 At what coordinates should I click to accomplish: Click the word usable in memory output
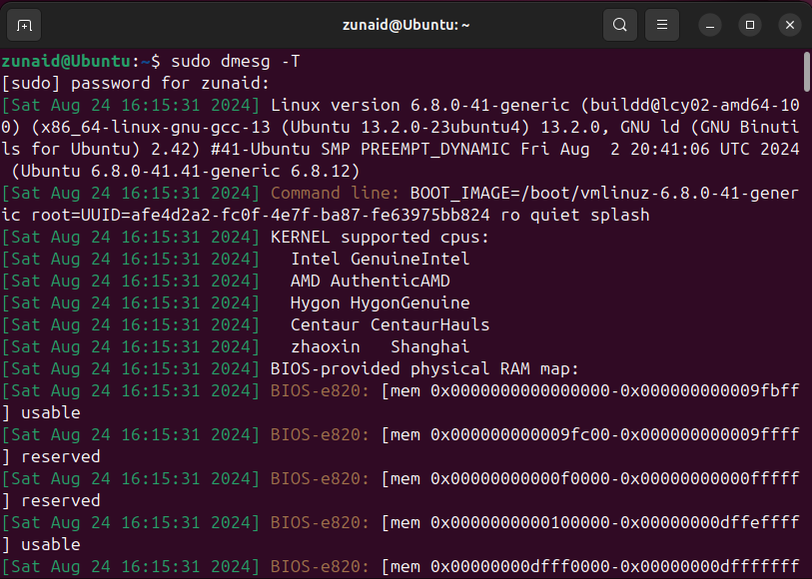coord(51,412)
